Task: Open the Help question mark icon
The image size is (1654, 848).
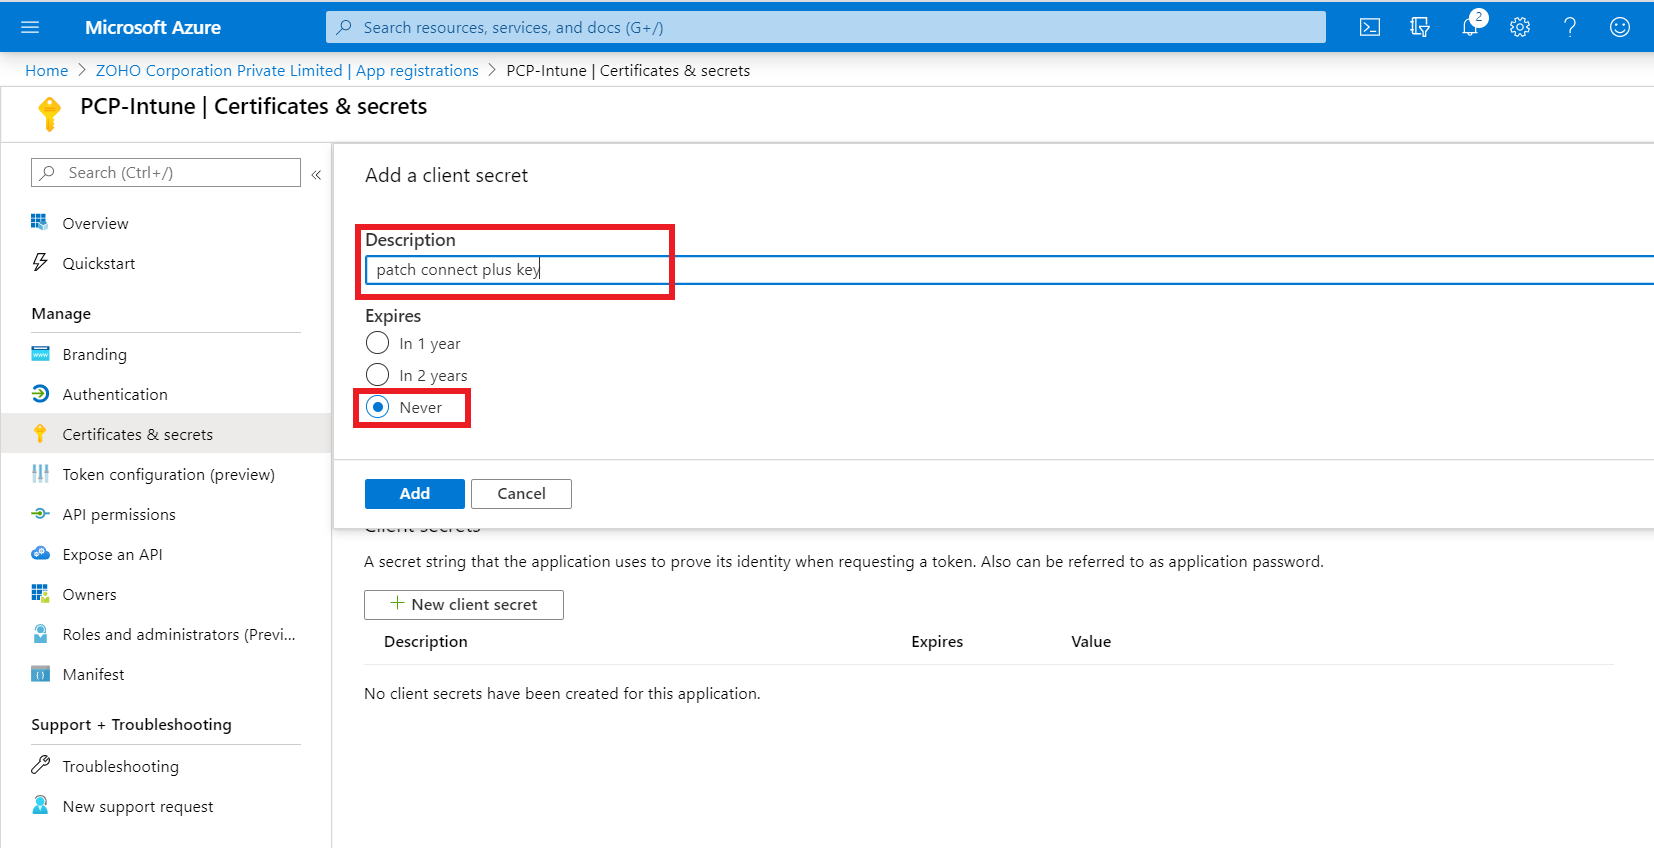Action: pos(1570,27)
